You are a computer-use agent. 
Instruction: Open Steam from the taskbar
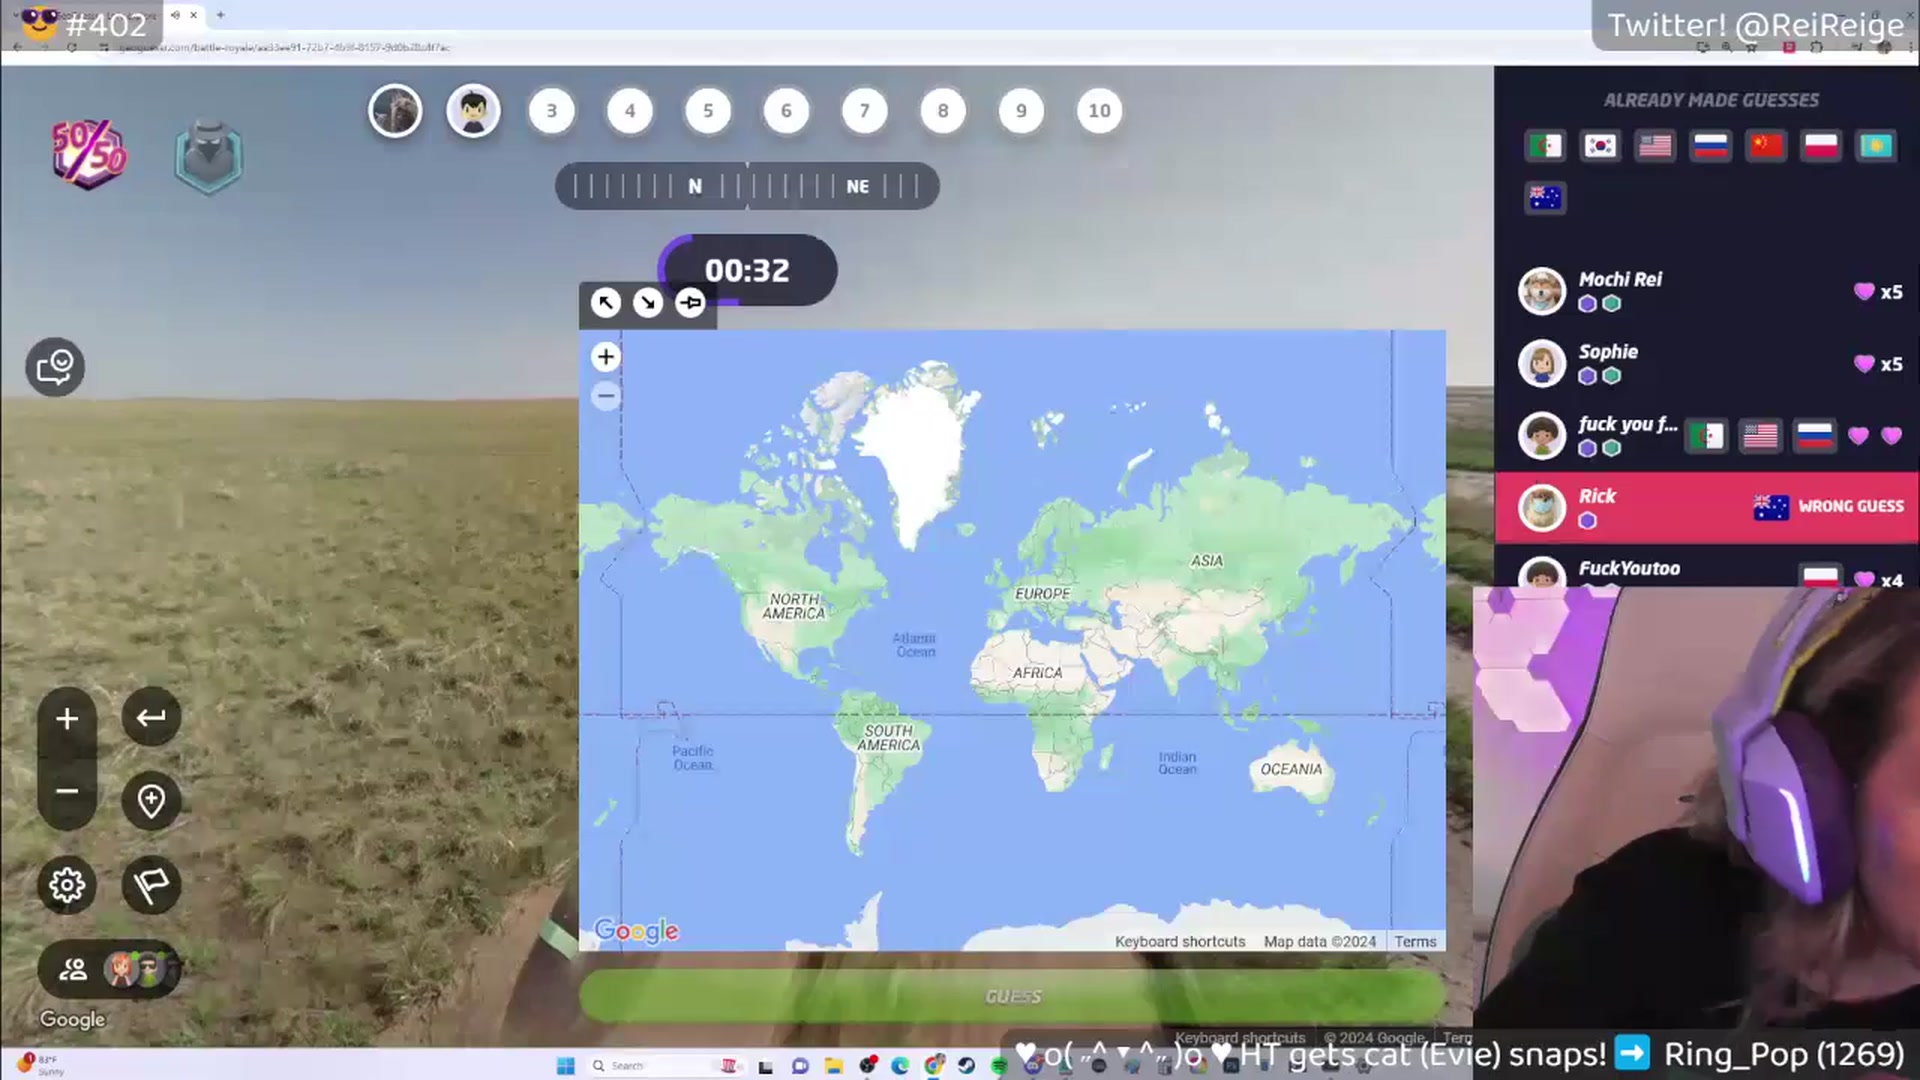pyautogui.click(x=966, y=1065)
